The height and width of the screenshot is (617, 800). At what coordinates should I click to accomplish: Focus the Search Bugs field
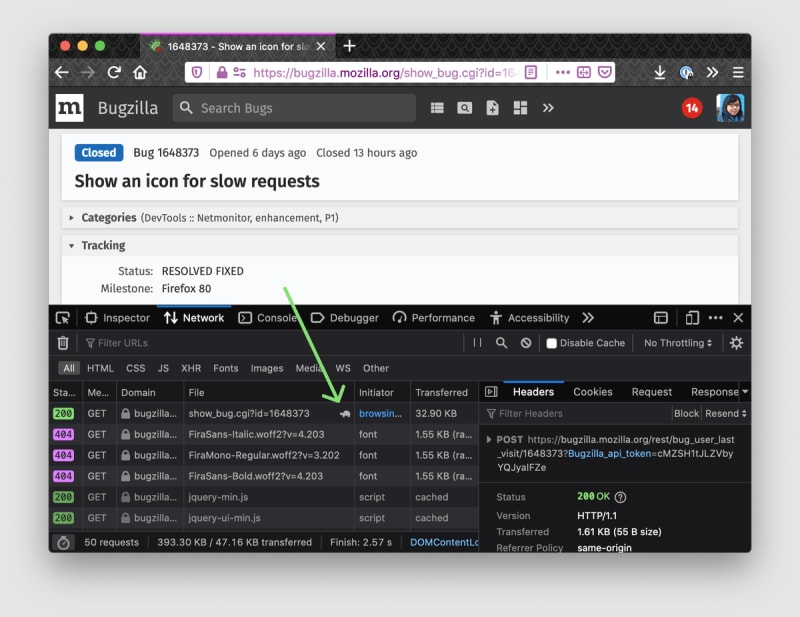pyautogui.click(x=294, y=108)
